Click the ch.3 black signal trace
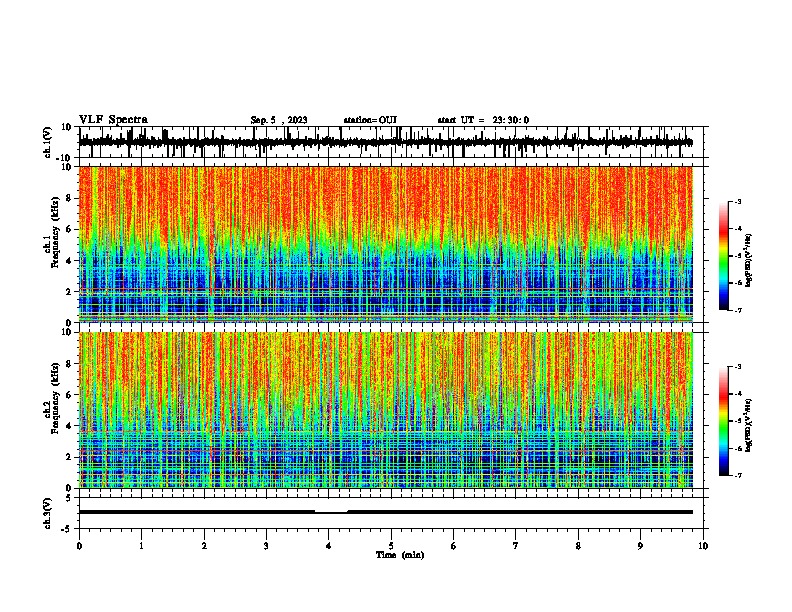This screenshot has height=612, width=792. (x=386, y=512)
